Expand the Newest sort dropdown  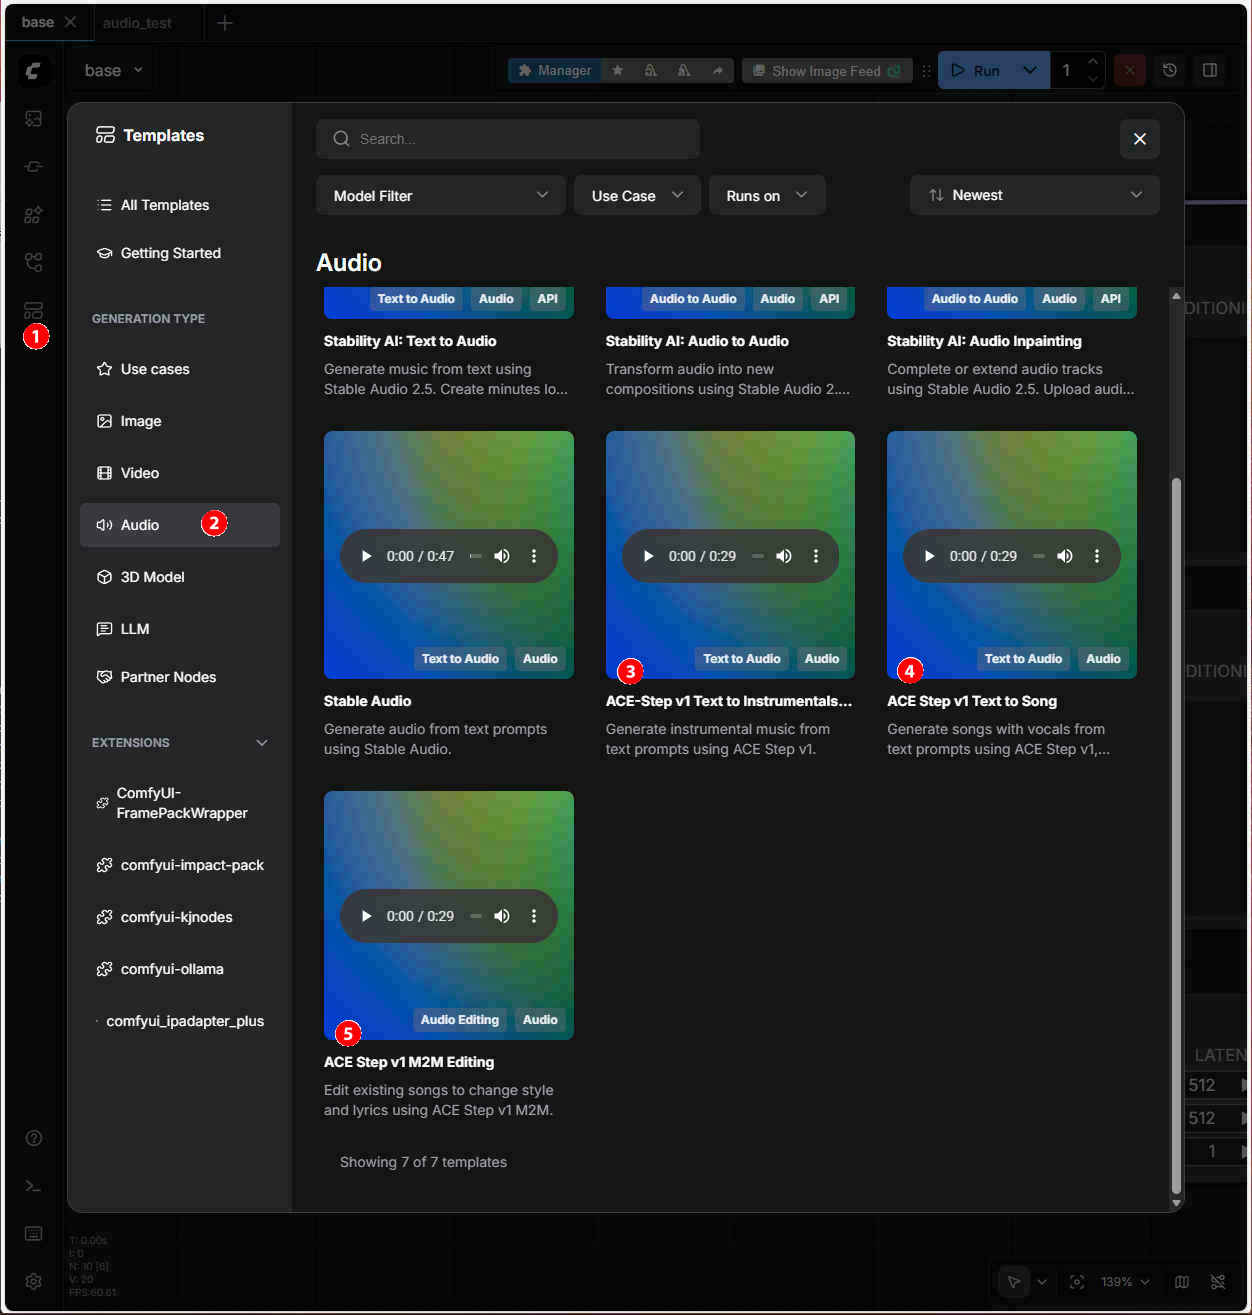click(1034, 195)
